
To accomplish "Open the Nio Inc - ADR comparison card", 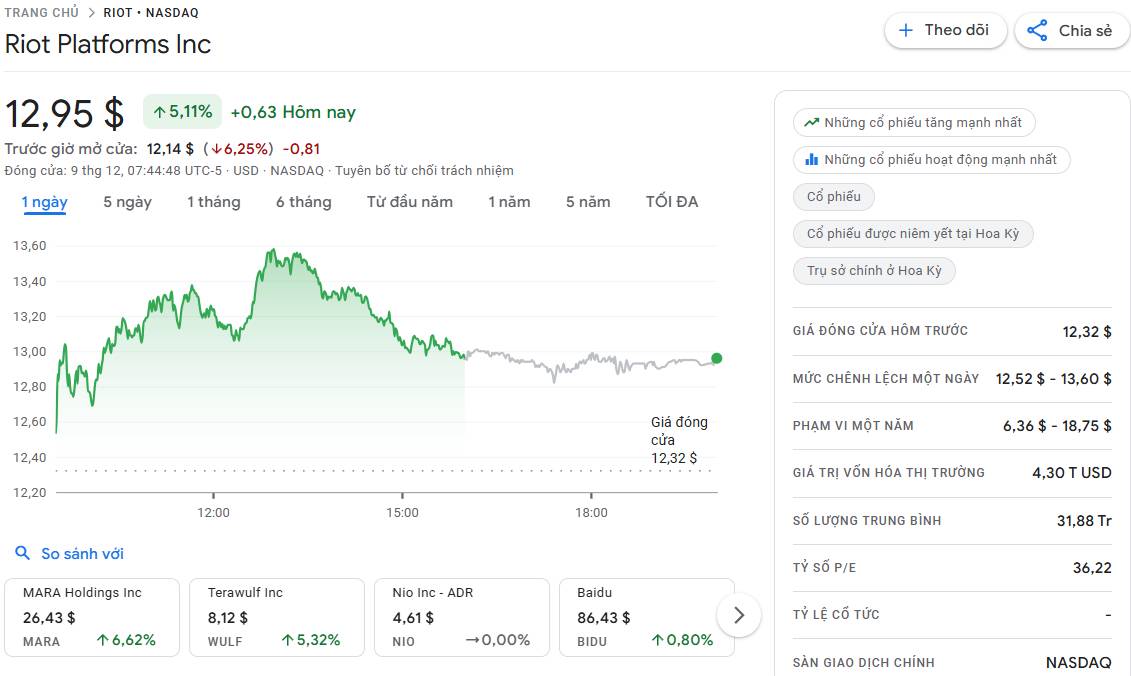I will pos(462,618).
